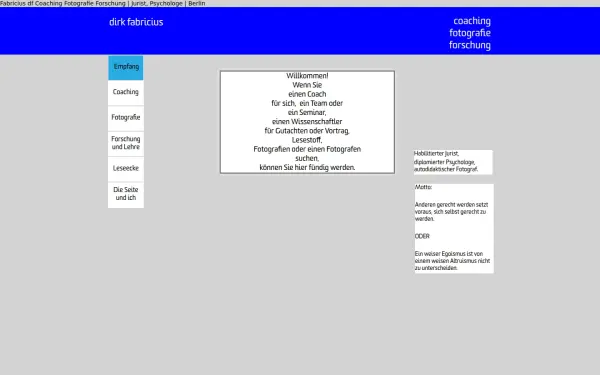Click the 'Anderen gerecht werden' motto paragraph

point(452,212)
